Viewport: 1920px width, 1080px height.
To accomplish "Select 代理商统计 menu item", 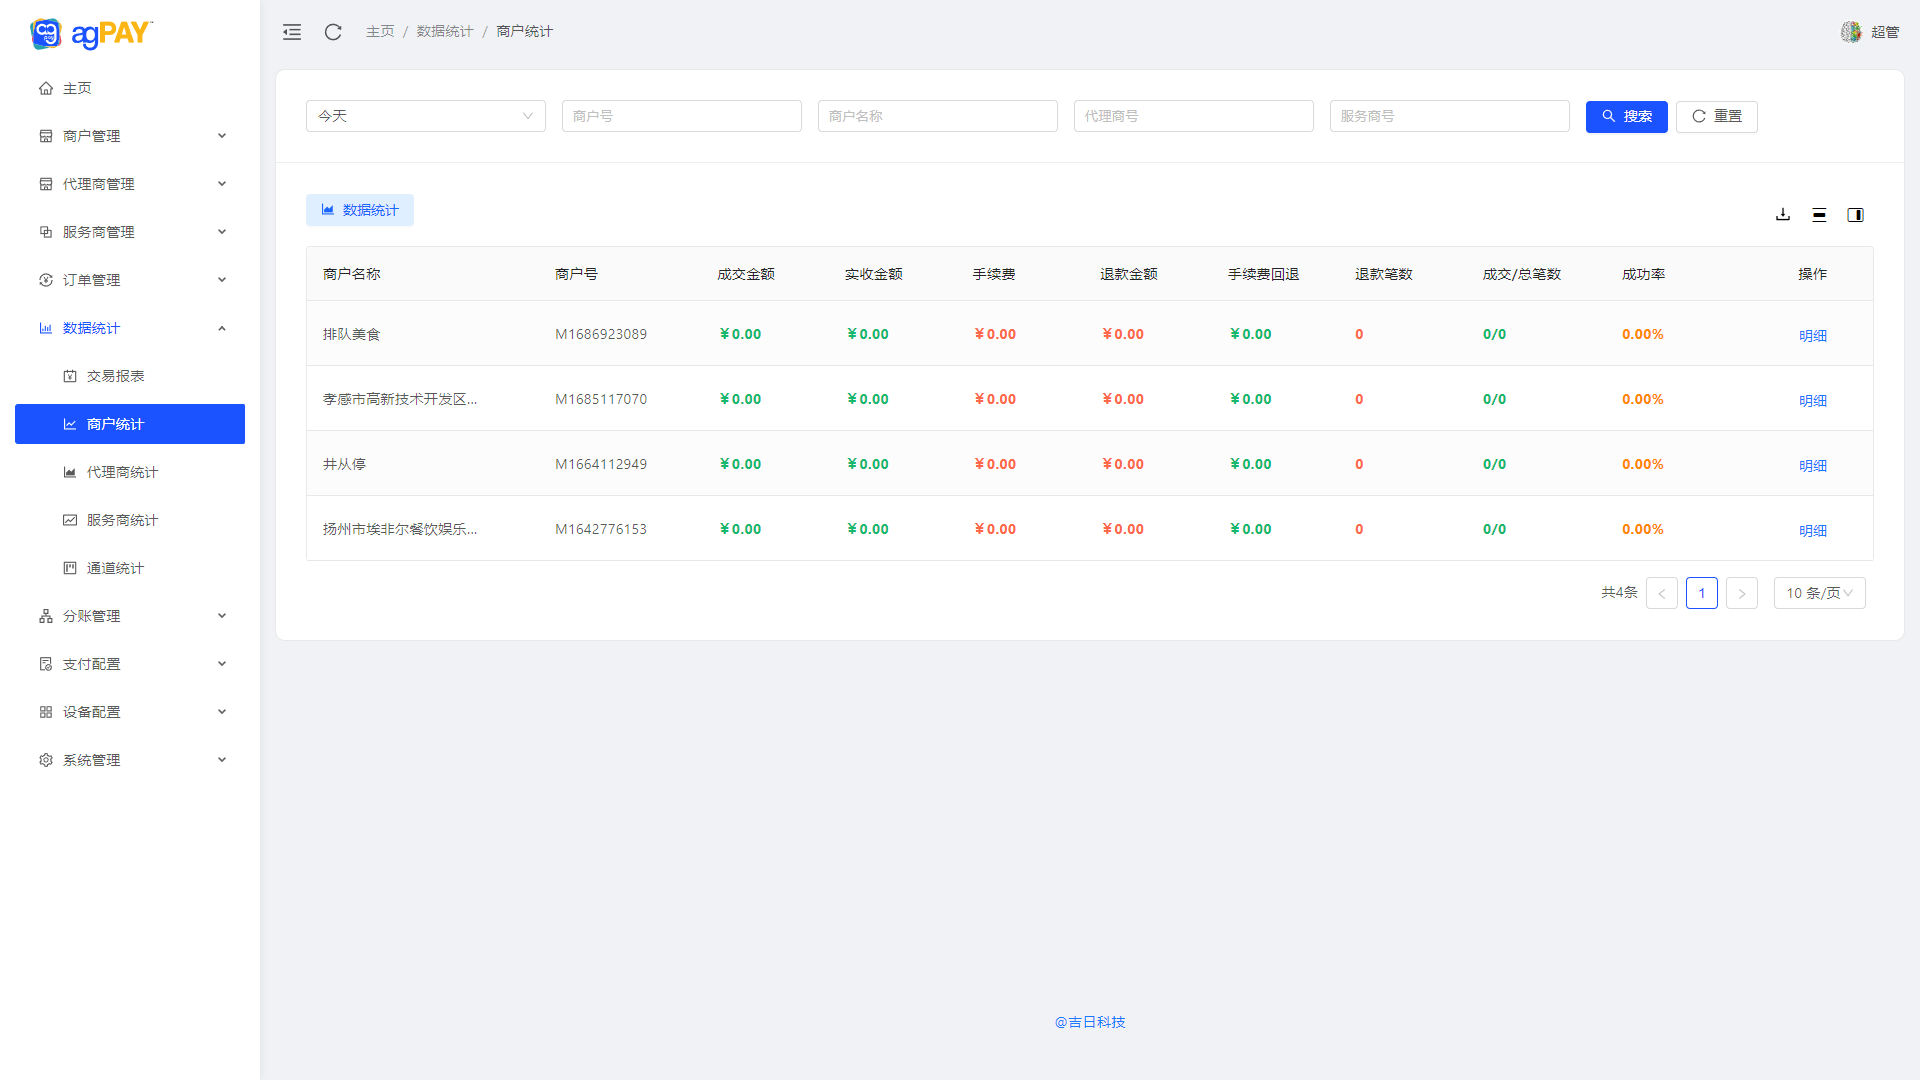I will point(122,472).
